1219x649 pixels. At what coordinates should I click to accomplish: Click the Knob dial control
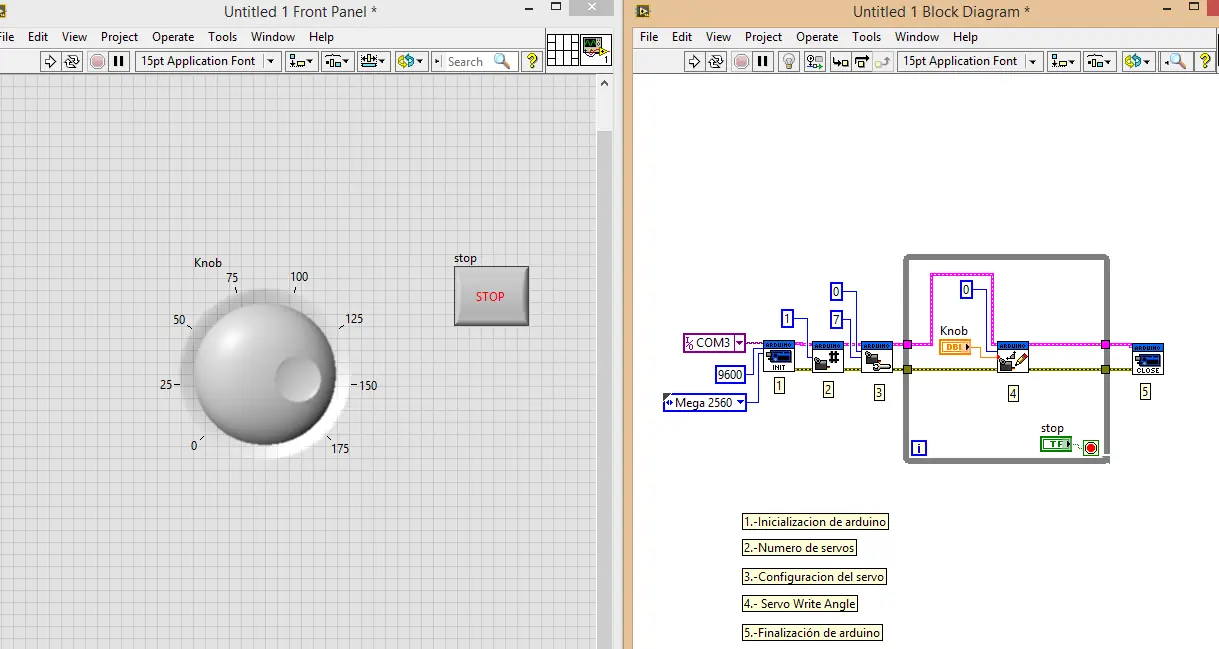(264, 370)
